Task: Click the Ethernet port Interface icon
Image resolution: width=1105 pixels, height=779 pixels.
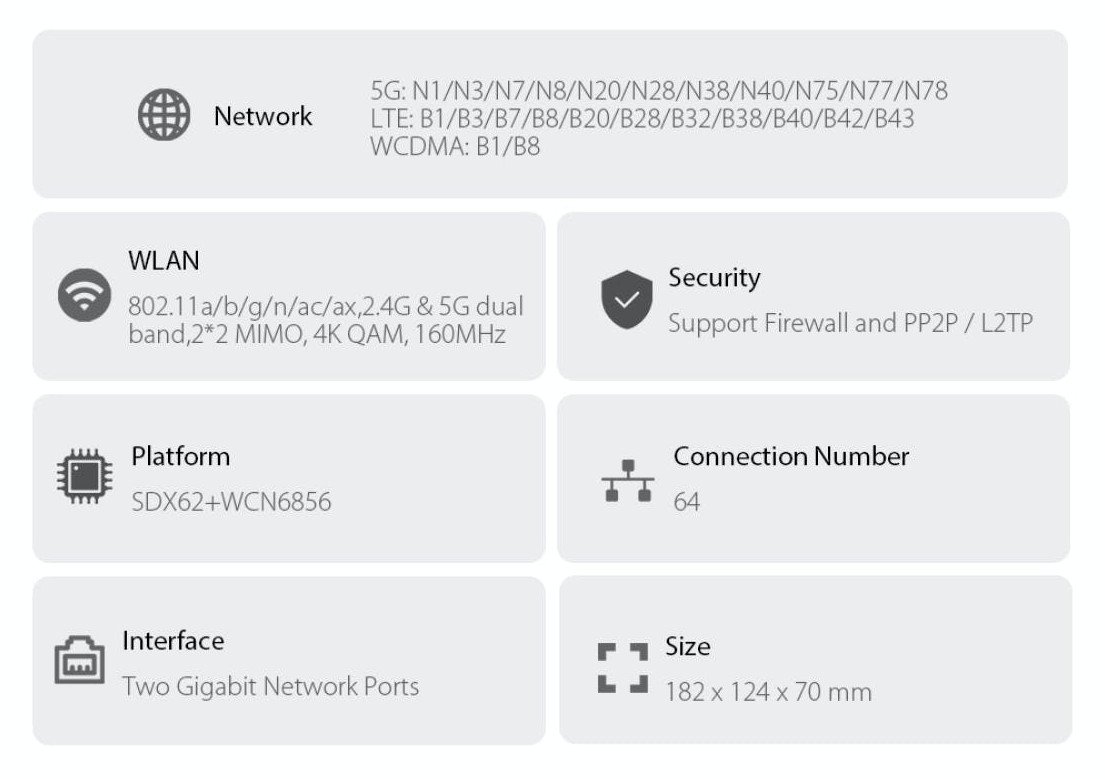Action: [x=79, y=660]
